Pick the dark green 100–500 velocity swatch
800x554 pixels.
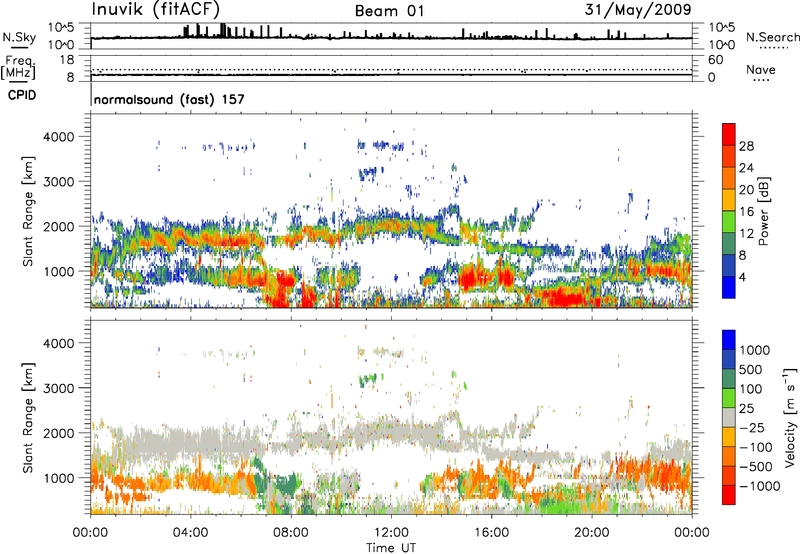pyautogui.click(x=729, y=379)
